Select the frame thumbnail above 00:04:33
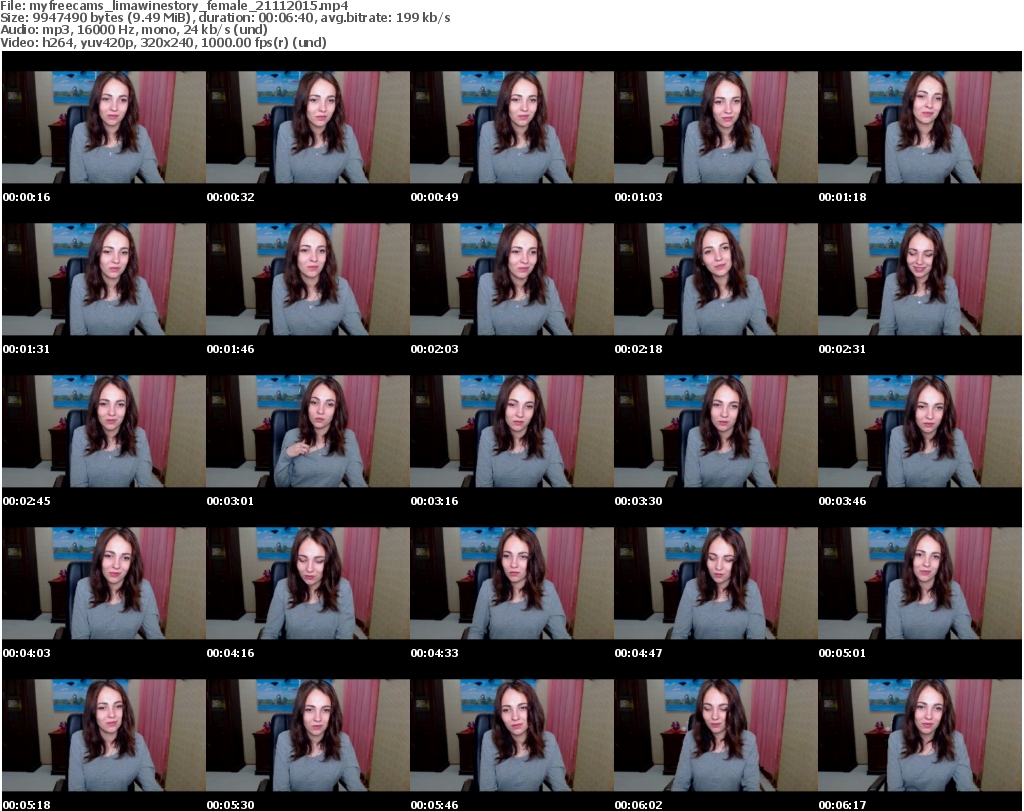The height and width of the screenshot is (811, 1024). coord(512,584)
